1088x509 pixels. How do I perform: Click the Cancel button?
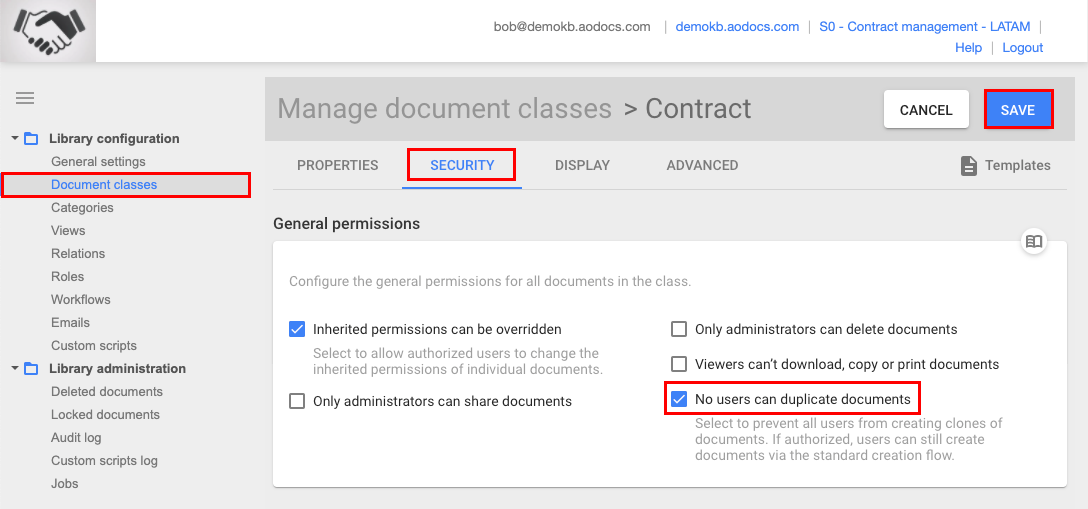point(926,110)
